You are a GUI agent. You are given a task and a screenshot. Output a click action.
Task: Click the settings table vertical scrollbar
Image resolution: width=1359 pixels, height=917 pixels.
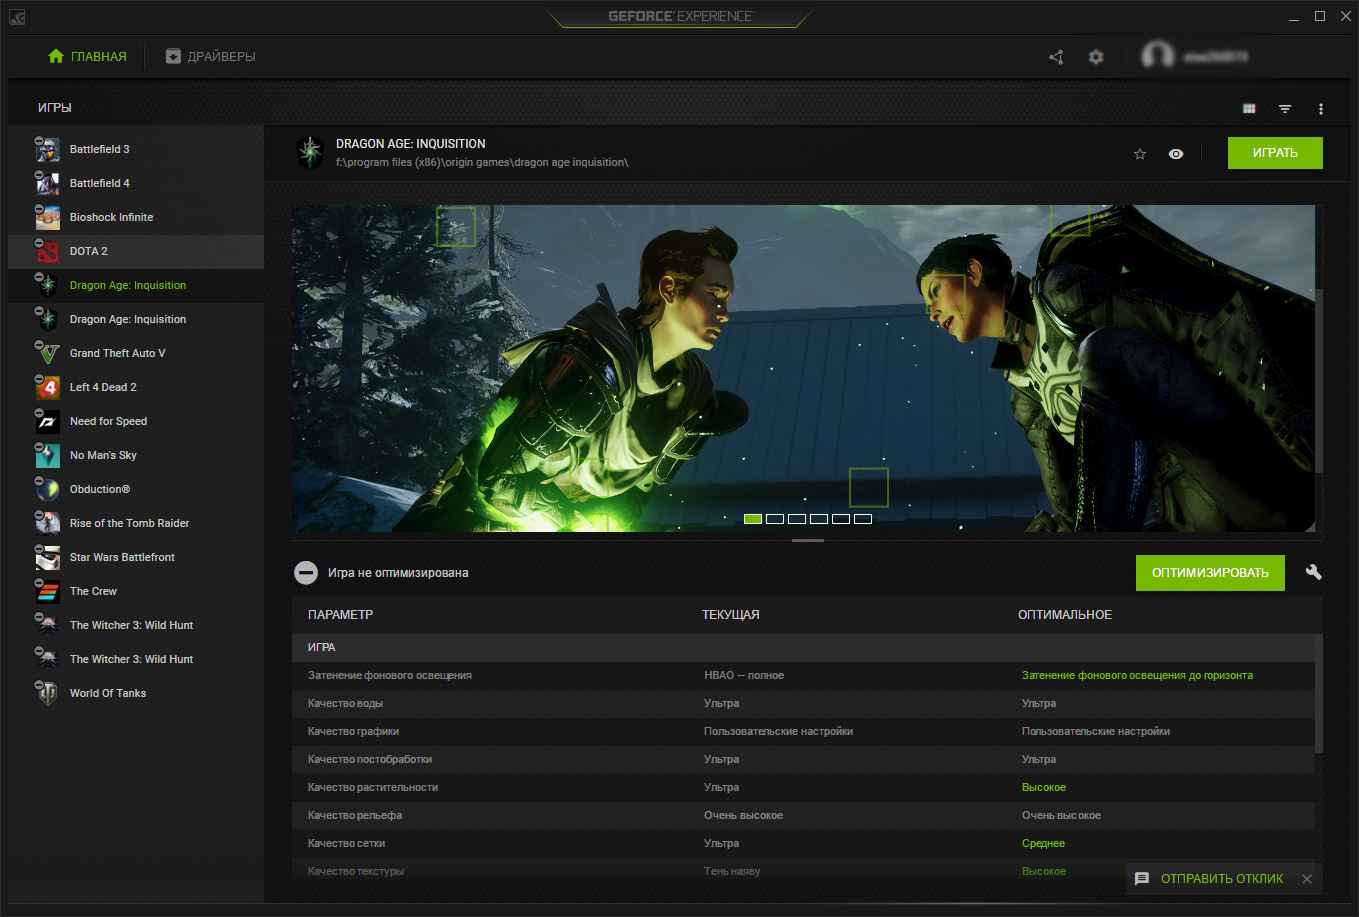tap(1319, 694)
